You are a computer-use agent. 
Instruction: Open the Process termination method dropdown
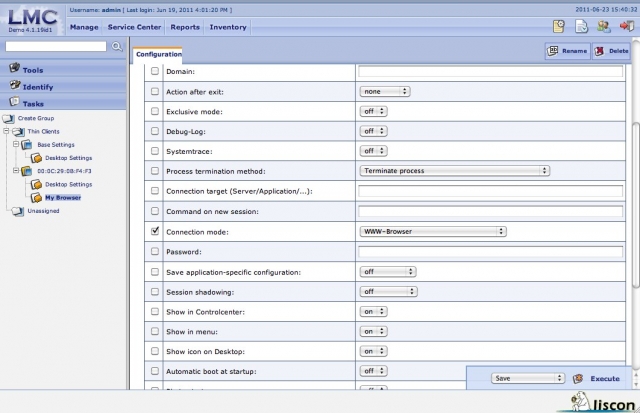pyautogui.click(x=454, y=171)
